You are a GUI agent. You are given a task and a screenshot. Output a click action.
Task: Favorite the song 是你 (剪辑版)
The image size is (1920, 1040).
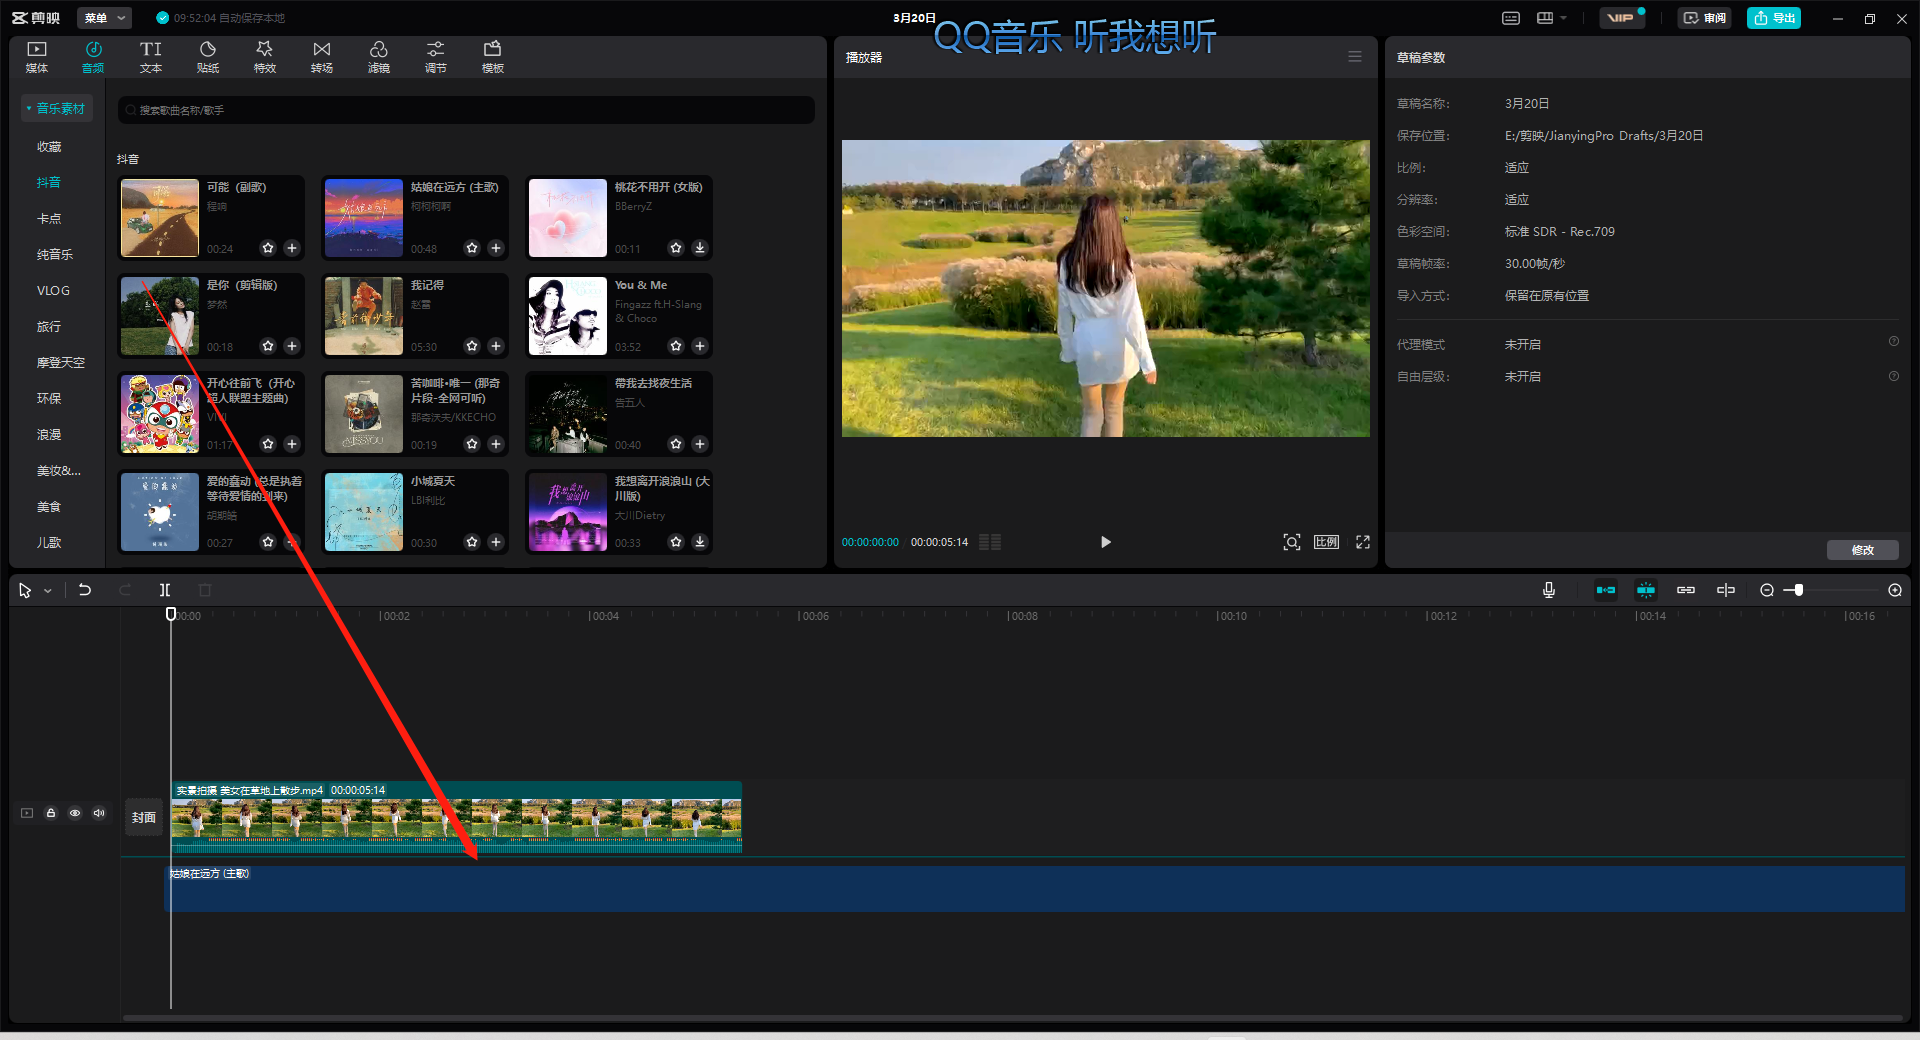point(268,346)
